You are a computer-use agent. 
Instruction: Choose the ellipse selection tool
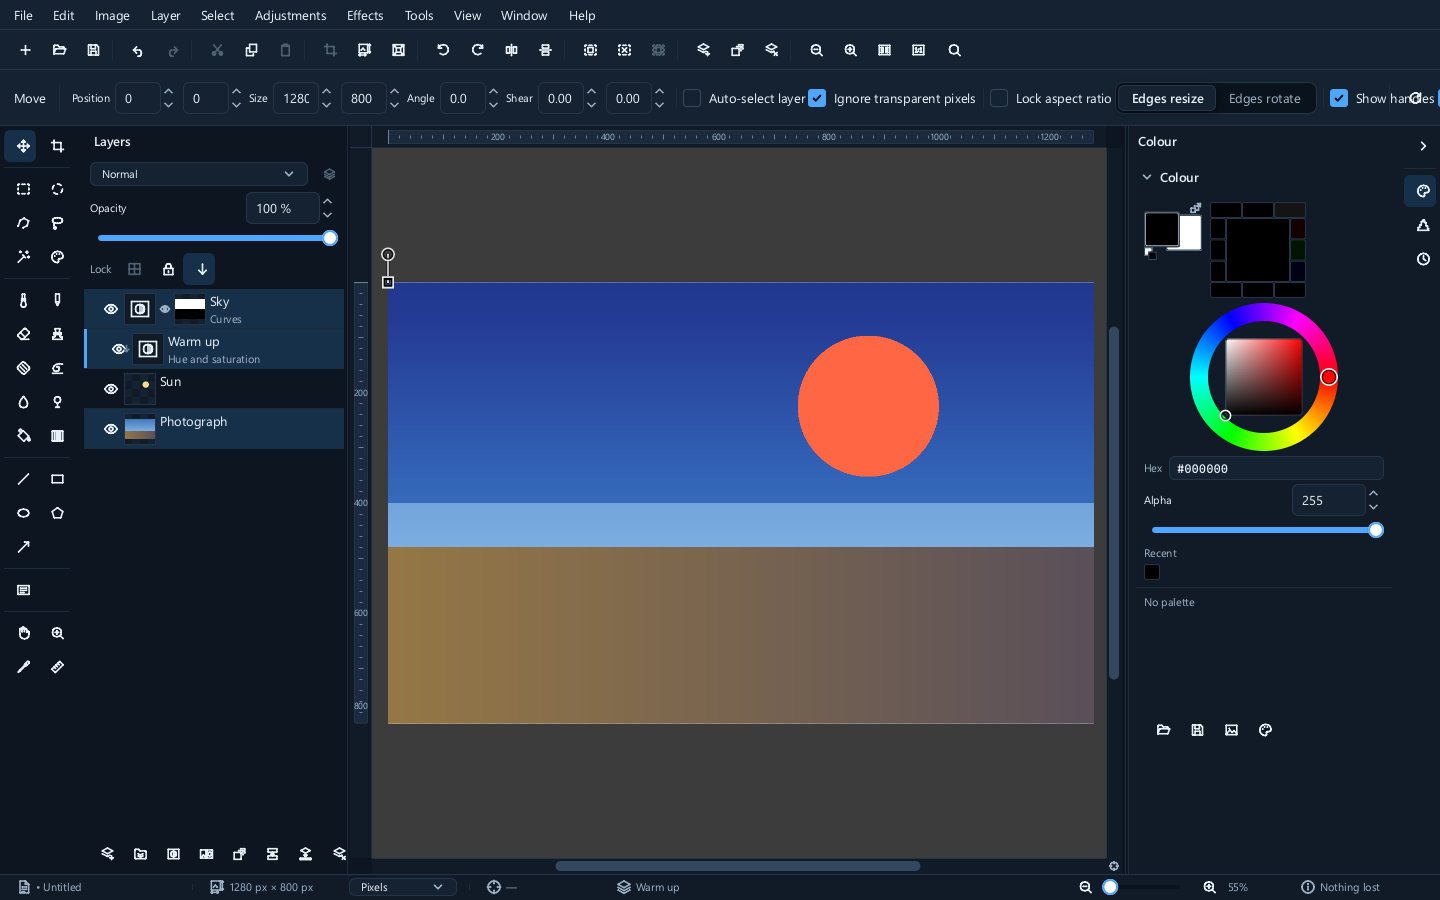click(x=57, y=189)
